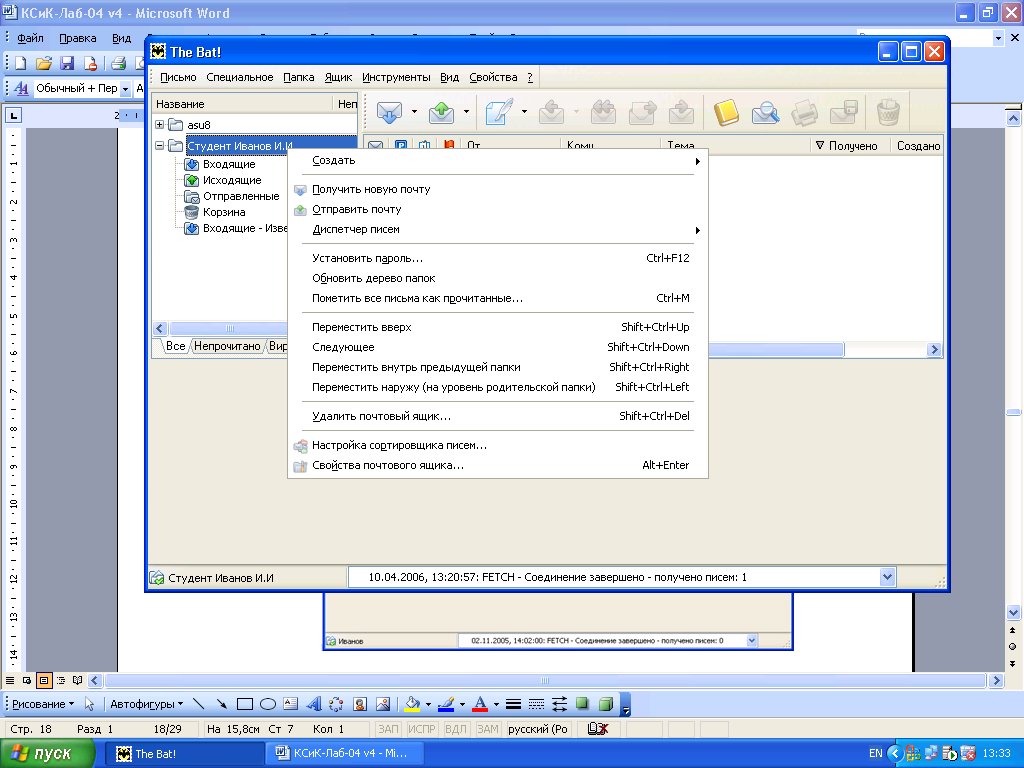This screenshot has width=1024, height=768.
Task: Choose Настройка сортировщика писем... entry
Action: click(498, 445)
